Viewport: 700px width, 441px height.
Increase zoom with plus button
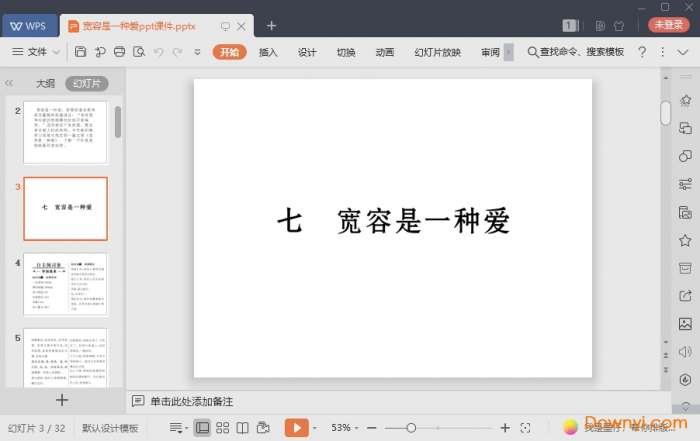tap(505, 428)
